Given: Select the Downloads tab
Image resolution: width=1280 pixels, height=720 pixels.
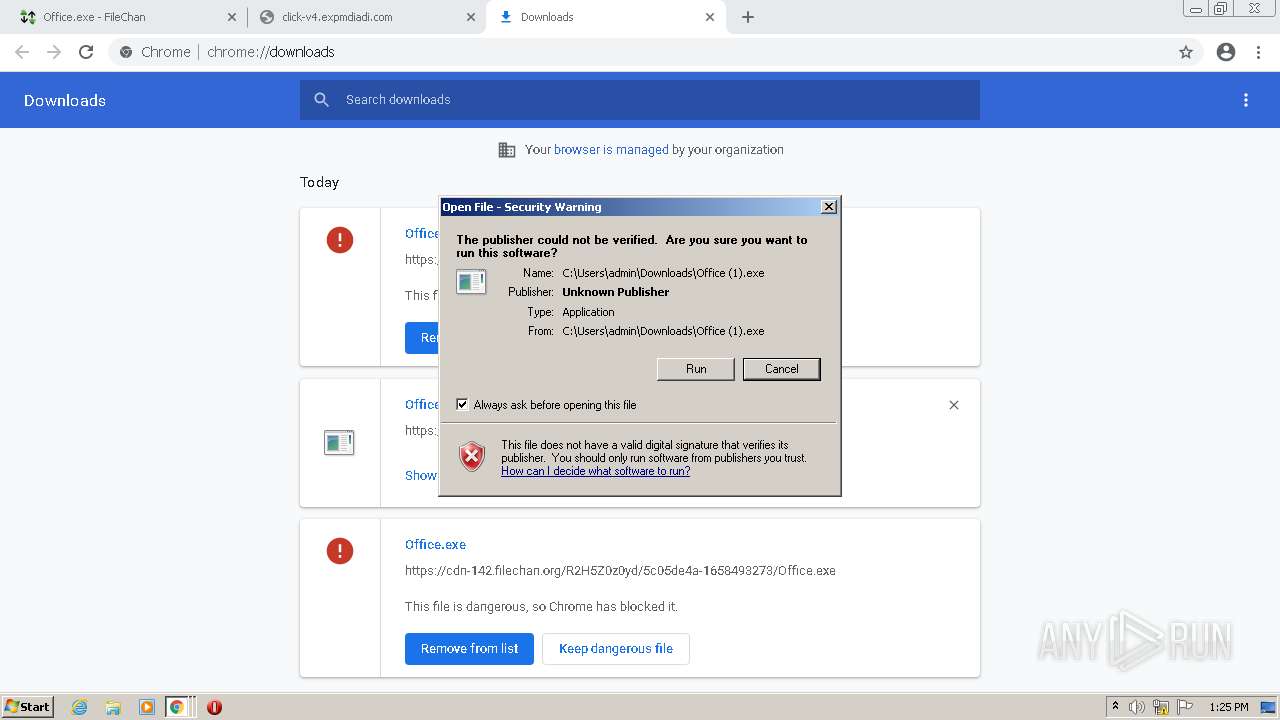Looking at the screenshot, I should 606,17.
